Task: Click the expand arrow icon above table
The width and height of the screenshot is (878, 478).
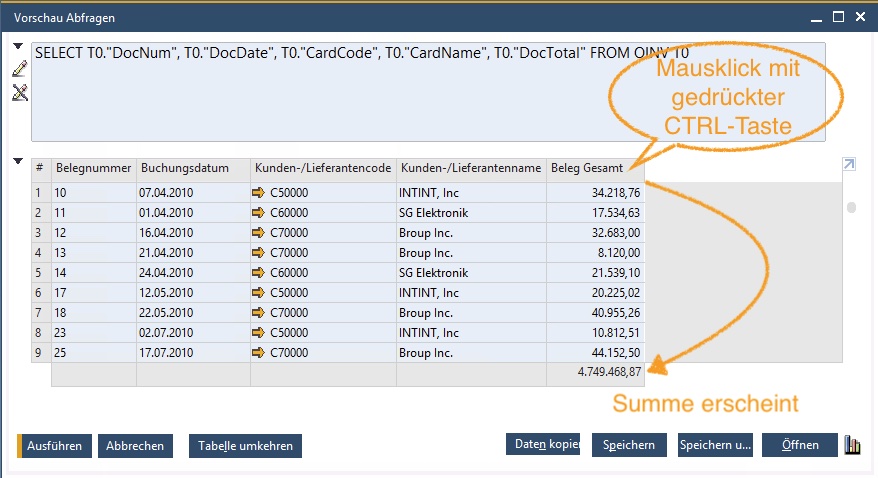Action: point(849,164)
